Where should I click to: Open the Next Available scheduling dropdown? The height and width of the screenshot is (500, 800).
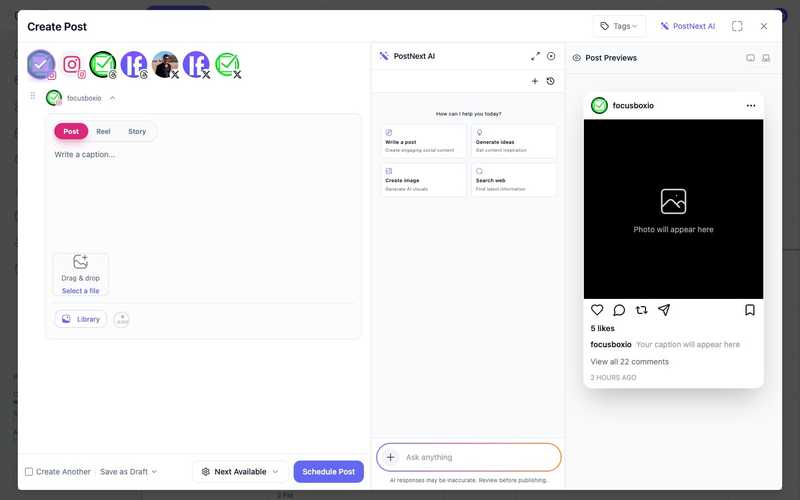click(x=240, y=472)
